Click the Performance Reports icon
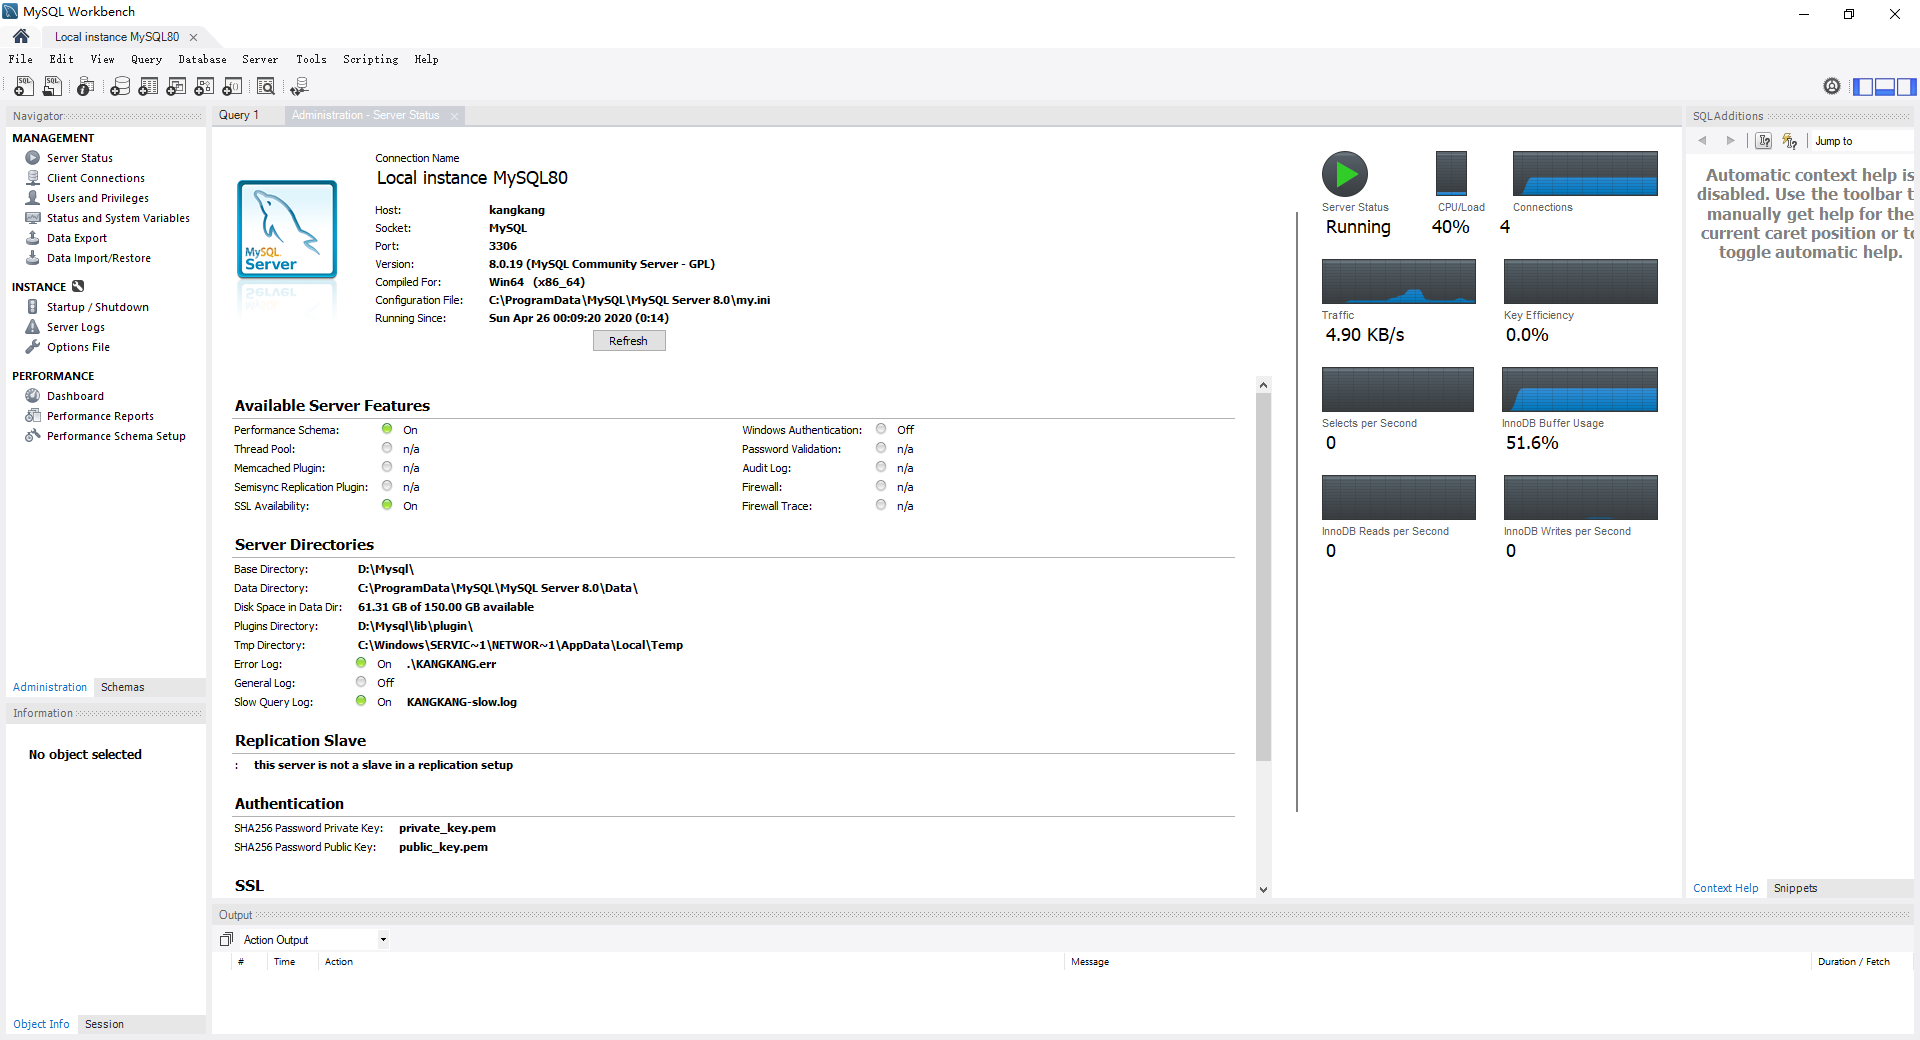1920x1040 pixels. (33, 416)
